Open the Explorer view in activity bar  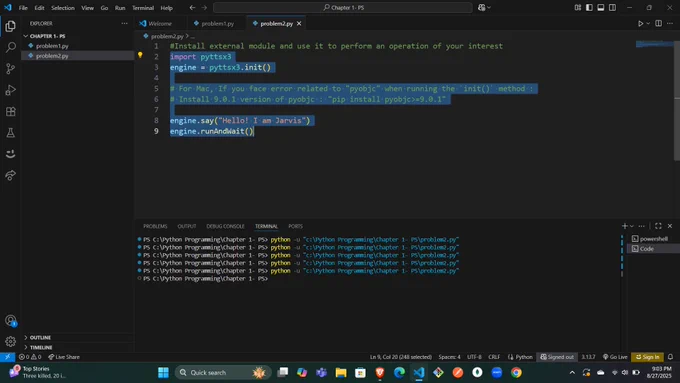click(x=10, y=26)
